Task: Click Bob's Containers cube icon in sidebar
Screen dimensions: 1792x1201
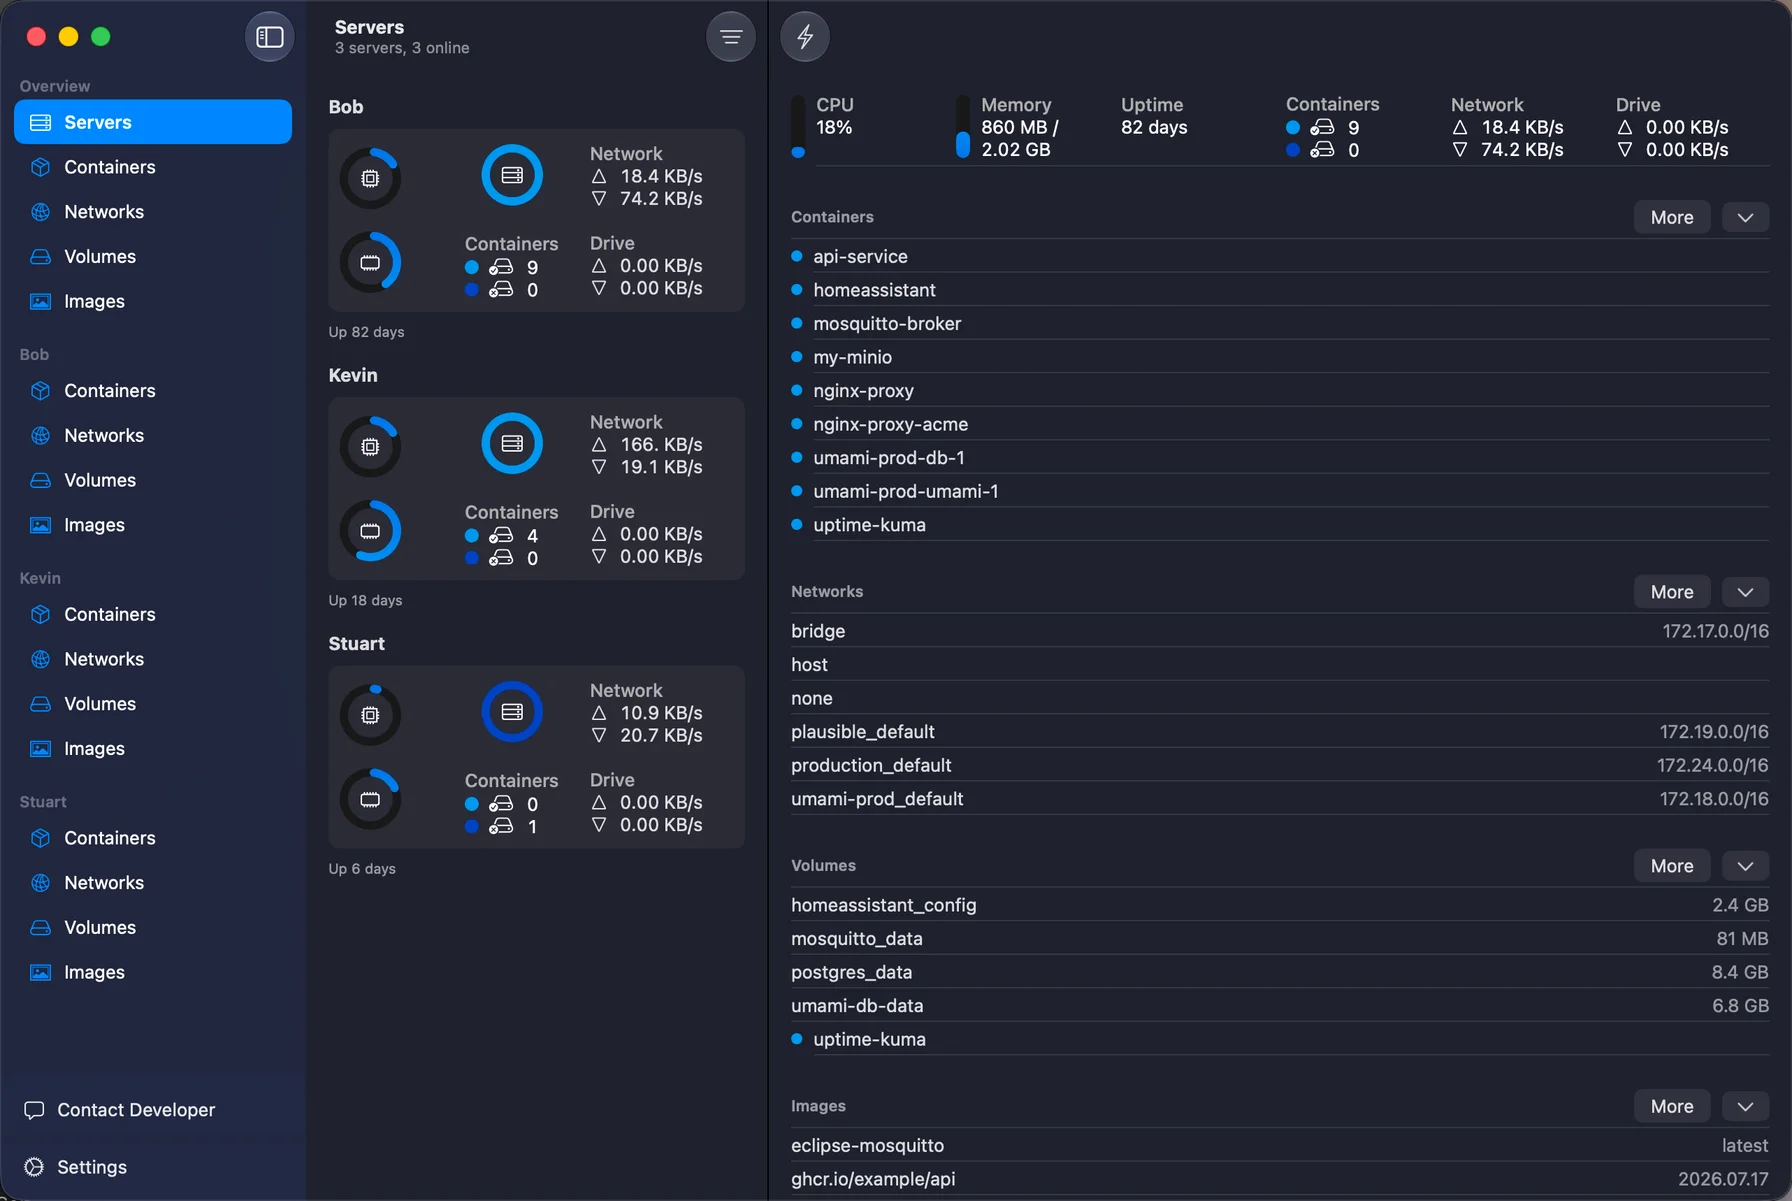Action: [x=41, y=391]
